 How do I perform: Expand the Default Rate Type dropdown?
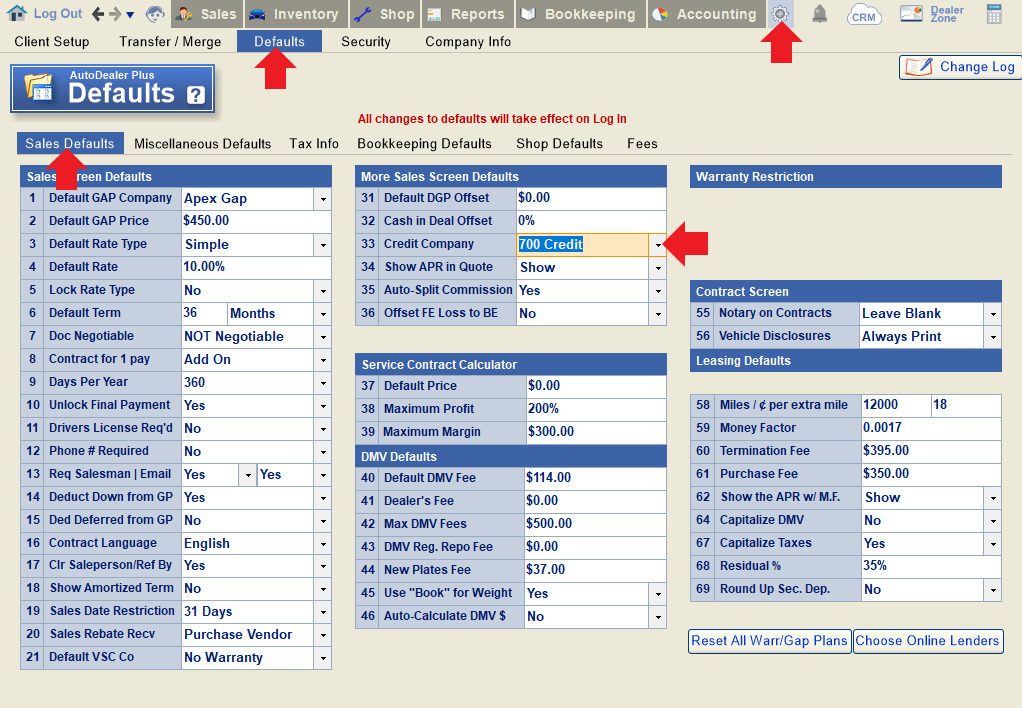[323, 244]
